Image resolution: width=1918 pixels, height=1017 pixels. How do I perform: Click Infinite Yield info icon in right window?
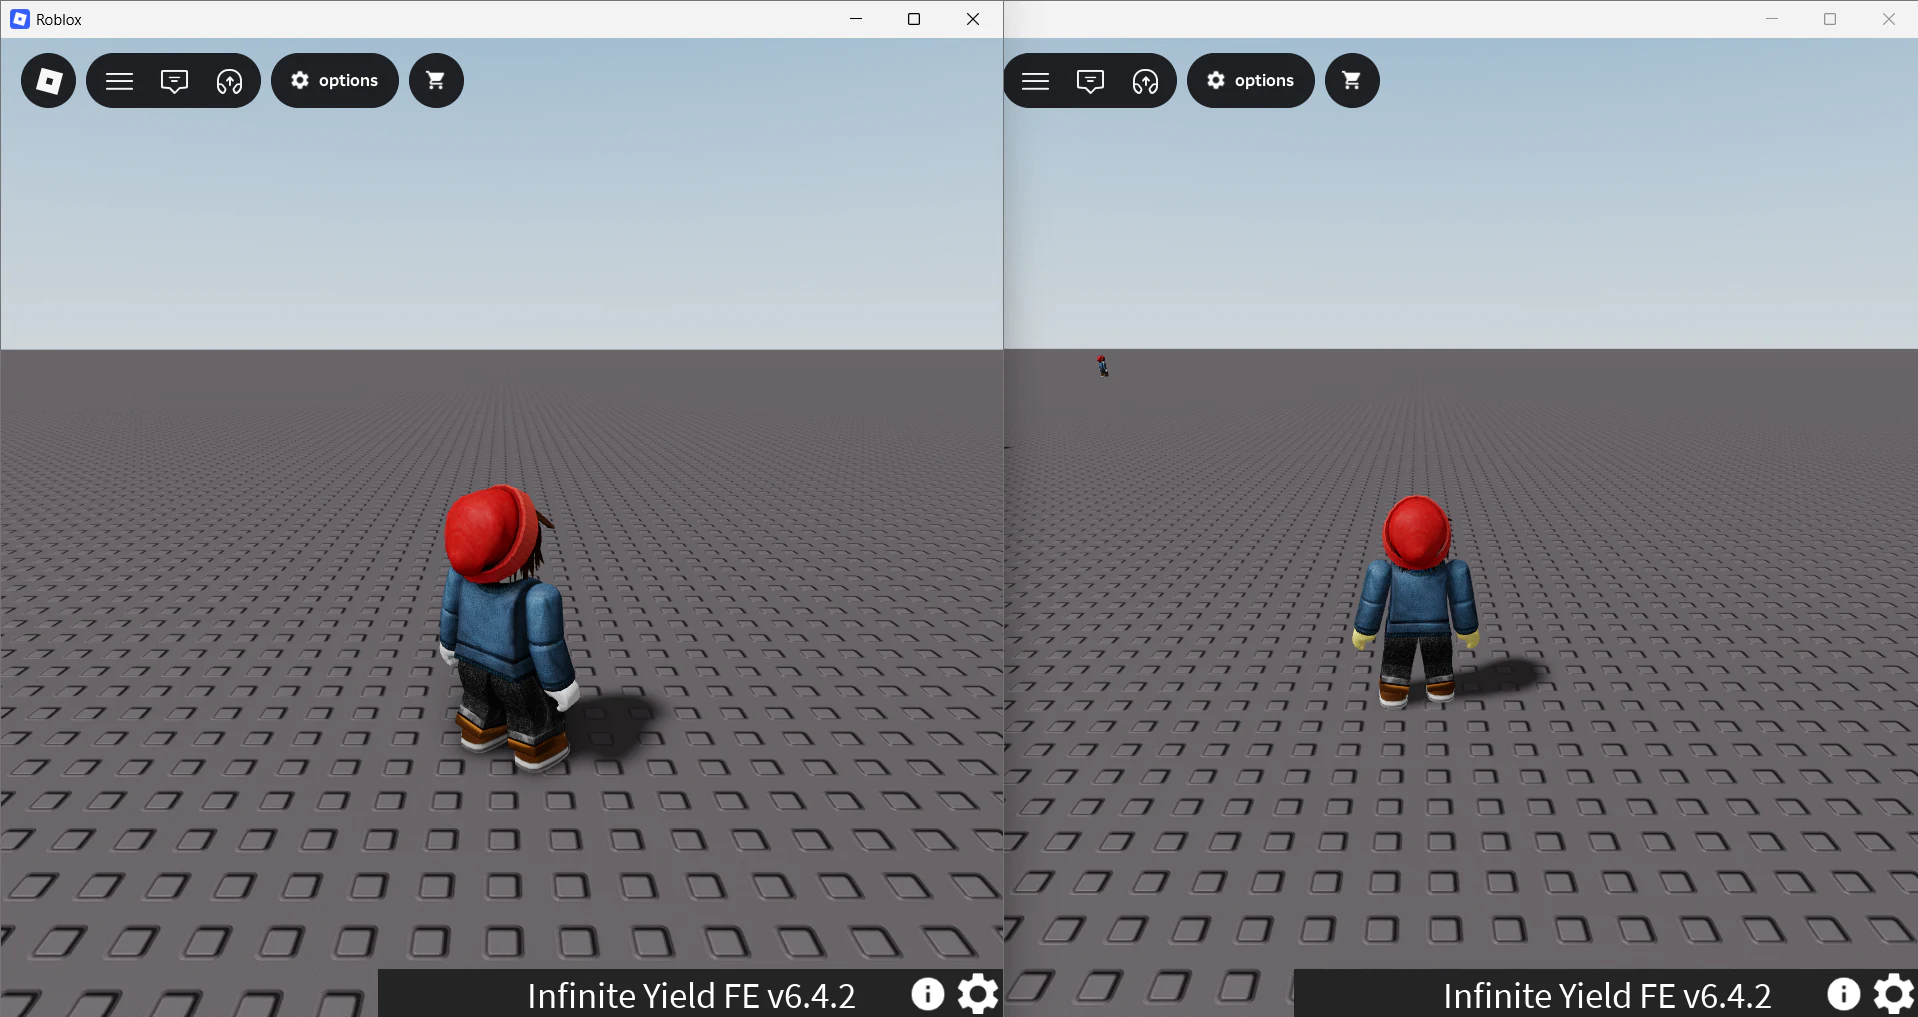pos(1844,994)
